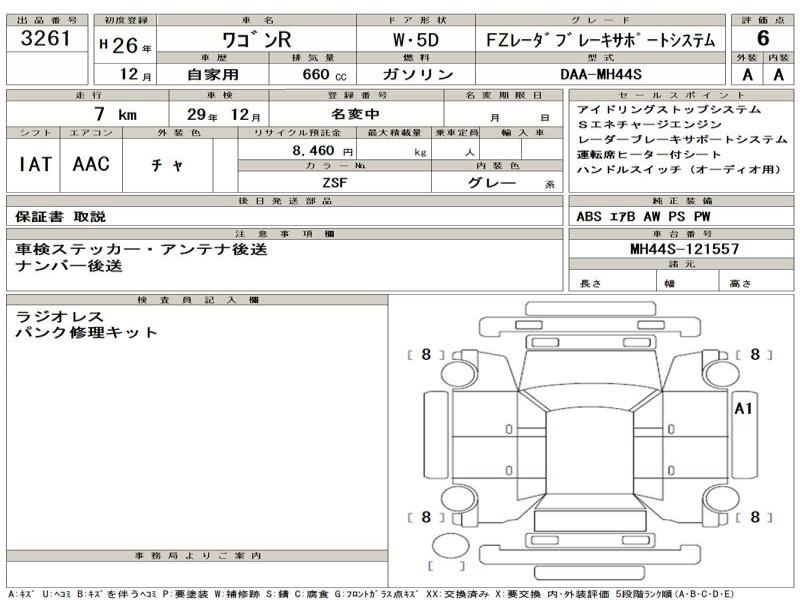Select the chassis number MH44S-121557
Screen dimensions: 800x600
pos(684,248)
